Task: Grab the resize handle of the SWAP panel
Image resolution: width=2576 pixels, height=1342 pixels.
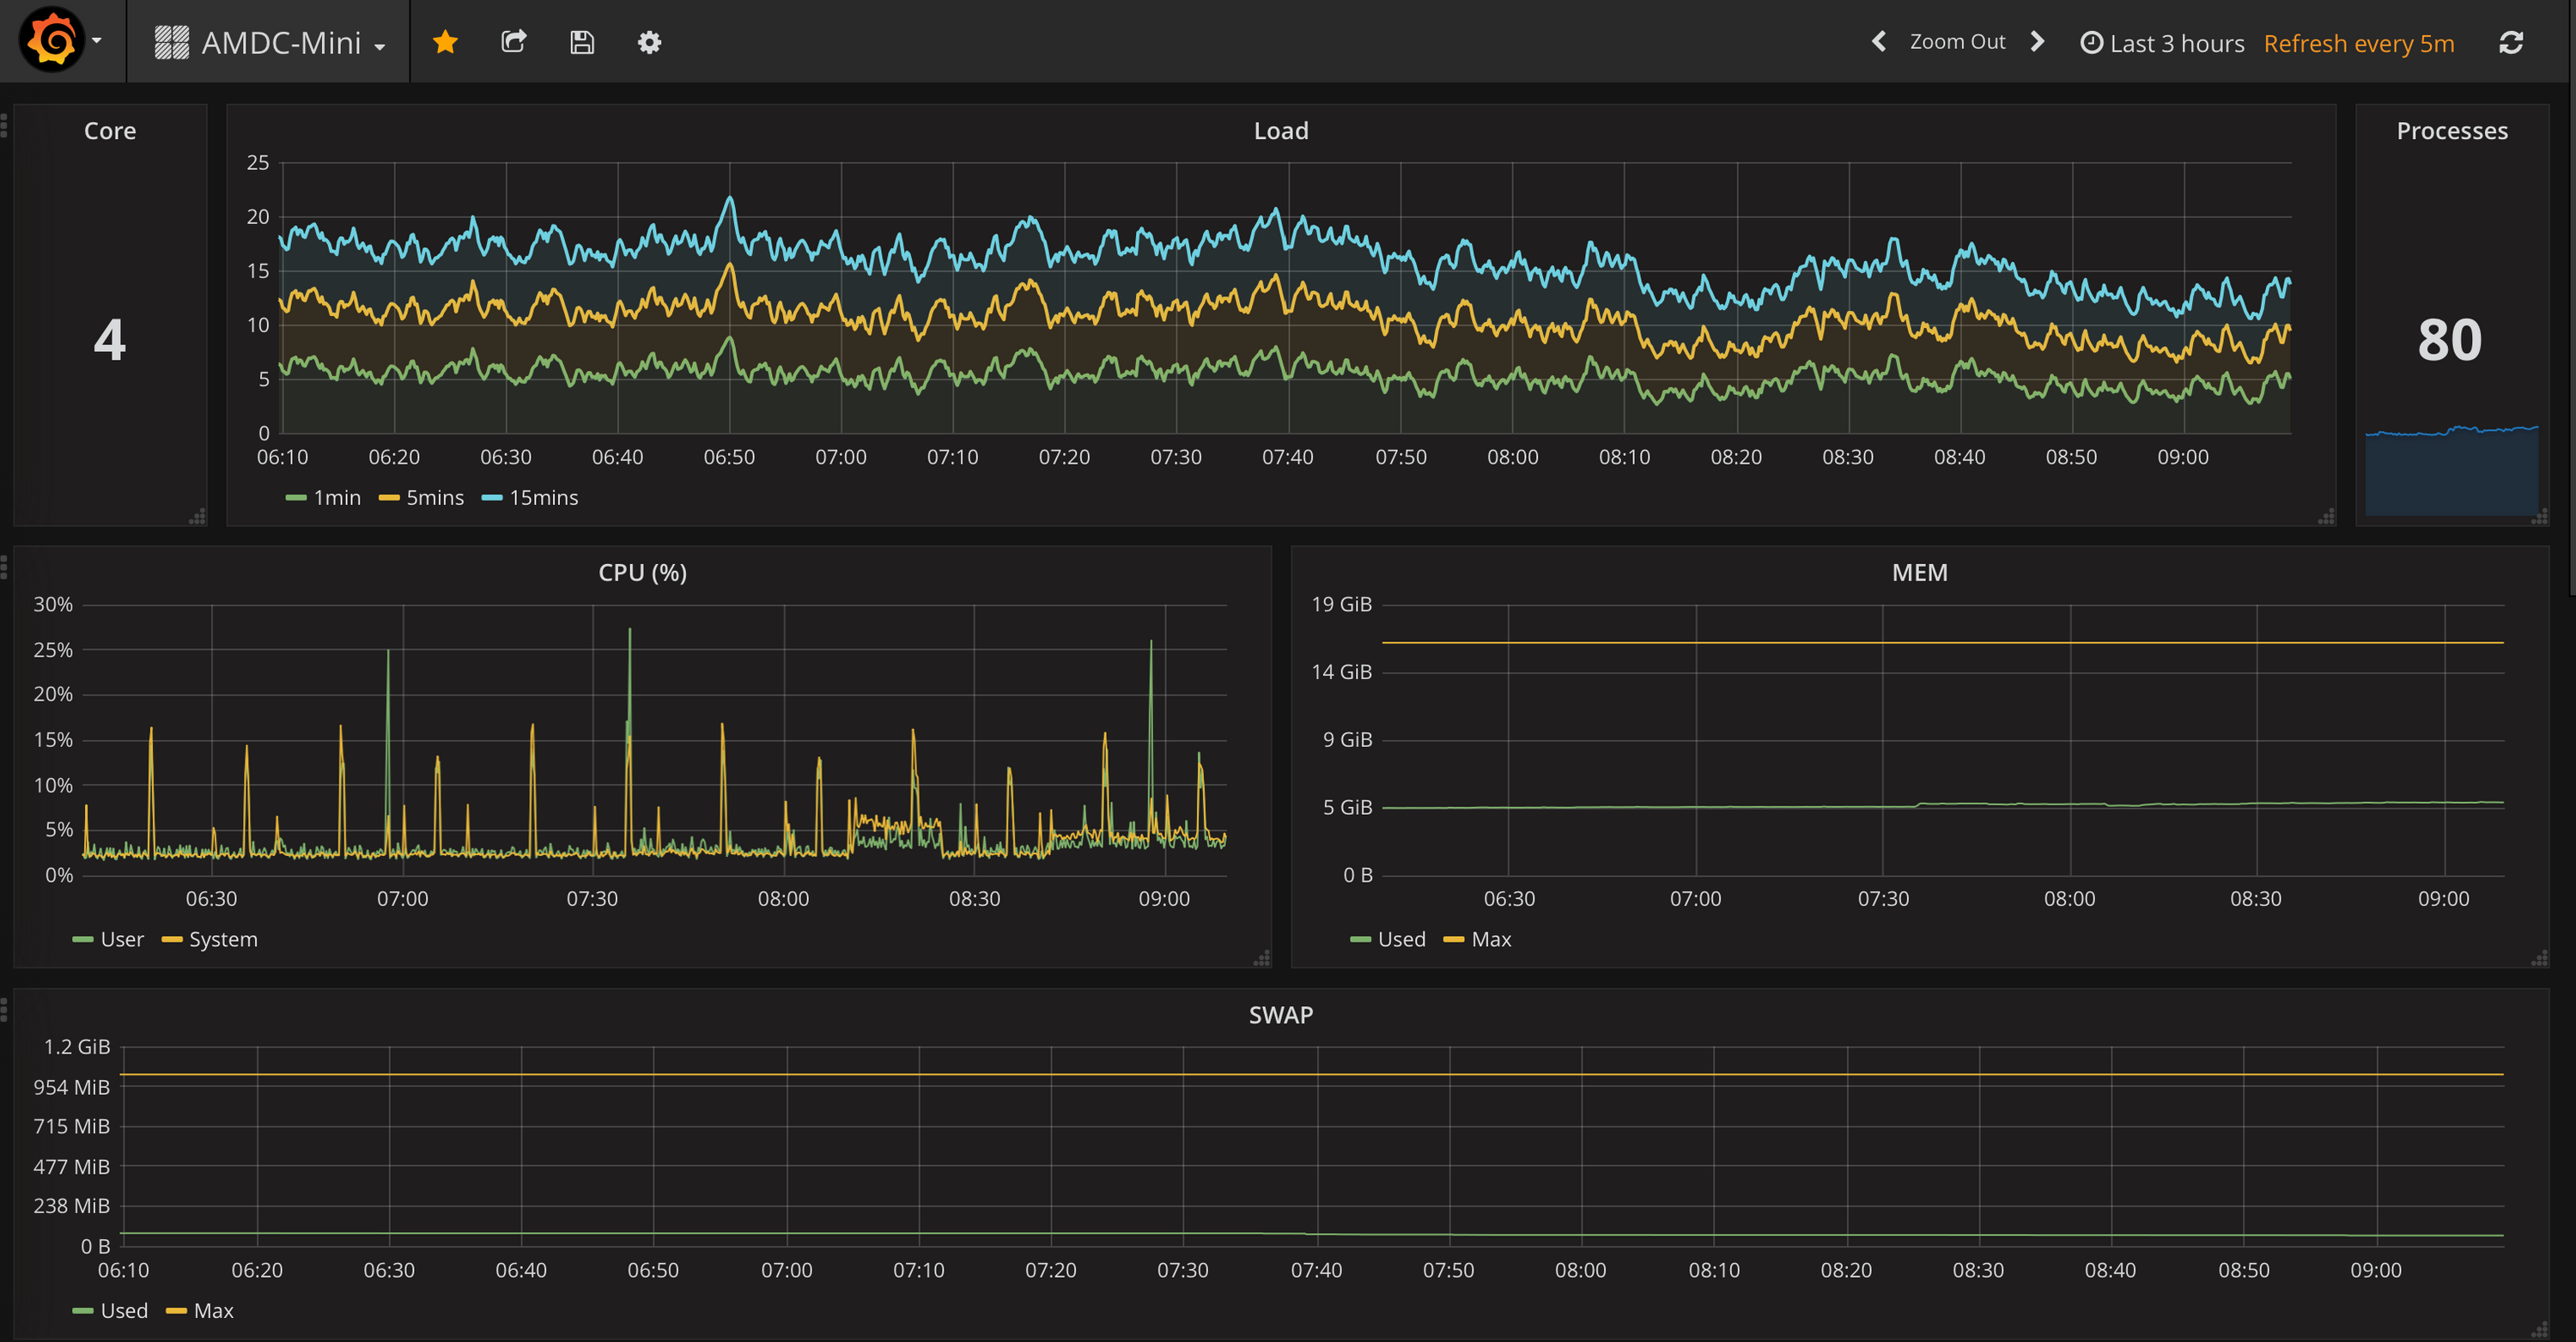Action: pyautogui.click(x=2540, y=1330)
